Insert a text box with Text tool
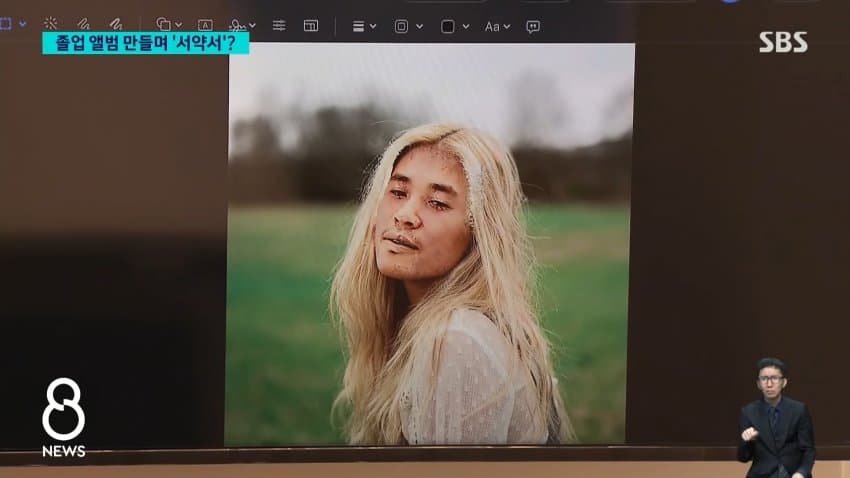 [205, 25]
